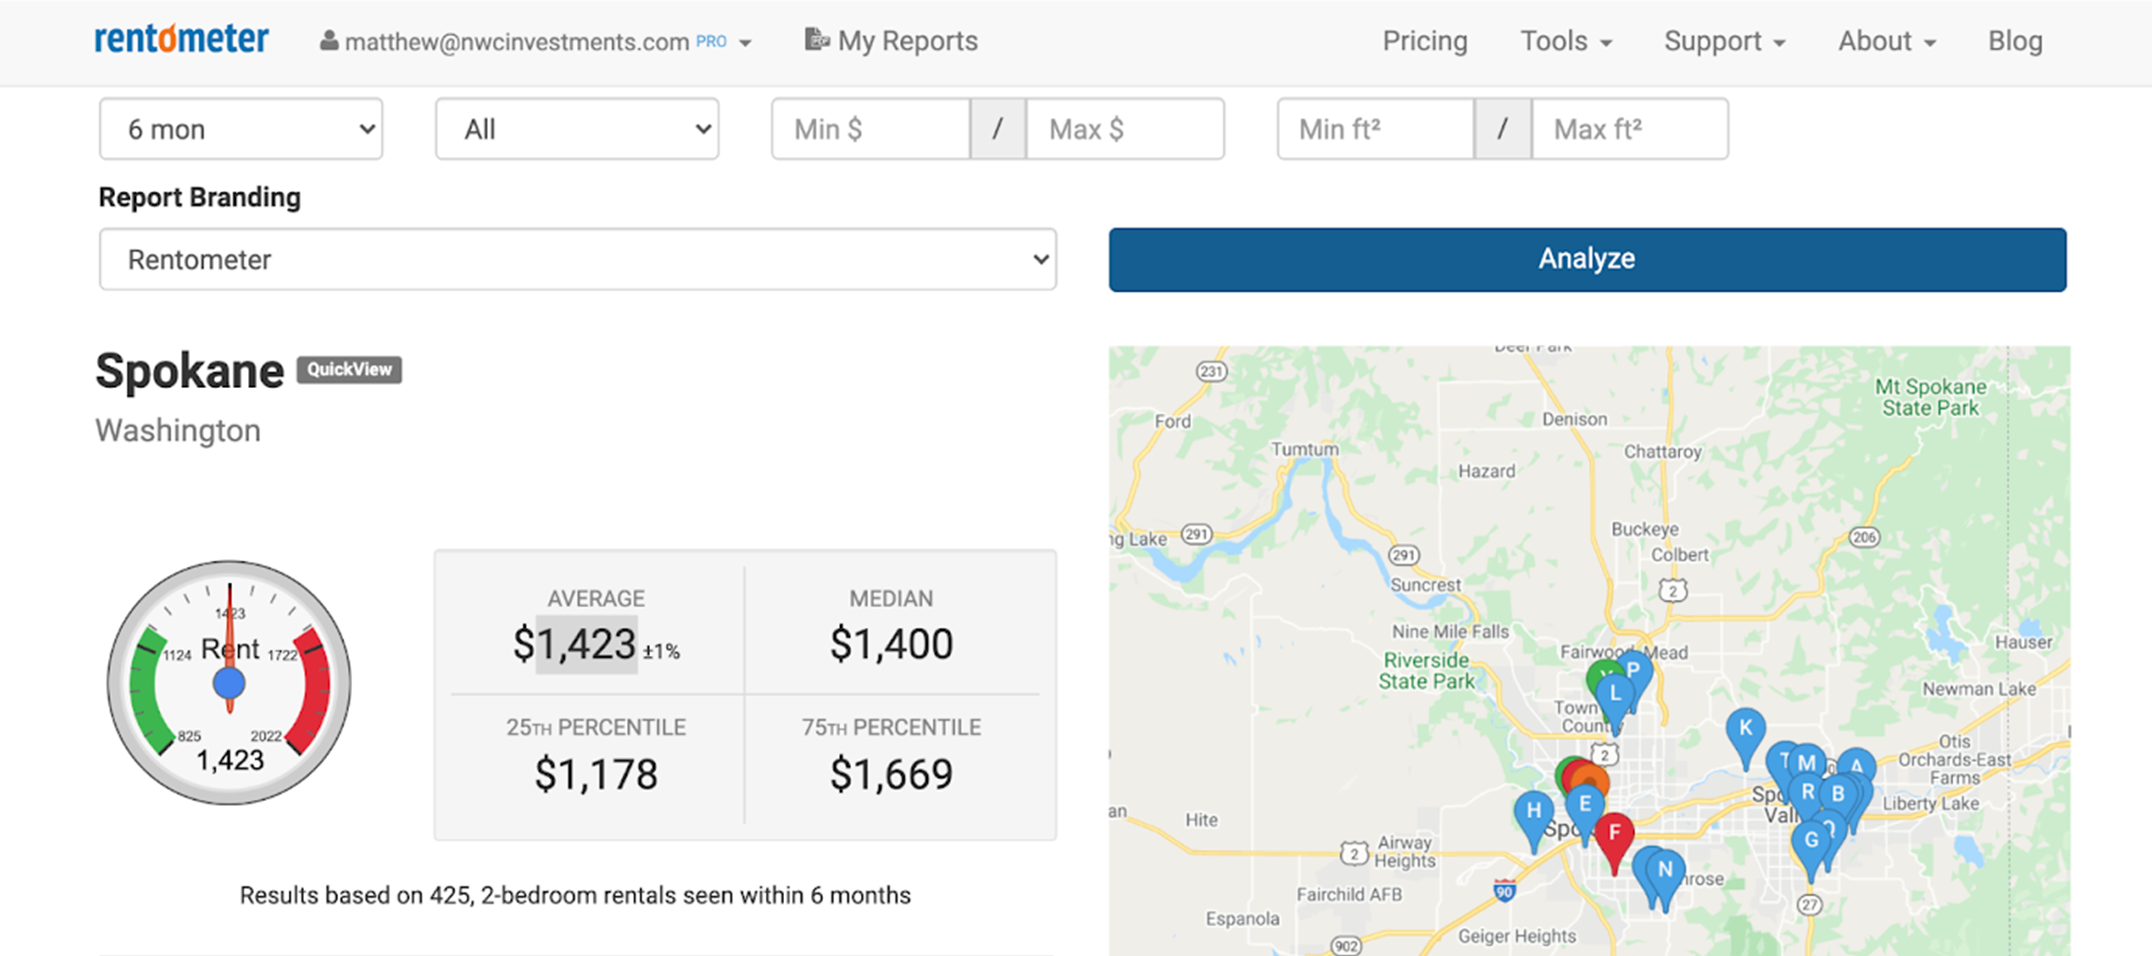Click the Liberty Lake map label
The image size is (2152, 956).
click(x=1930, y=803)
